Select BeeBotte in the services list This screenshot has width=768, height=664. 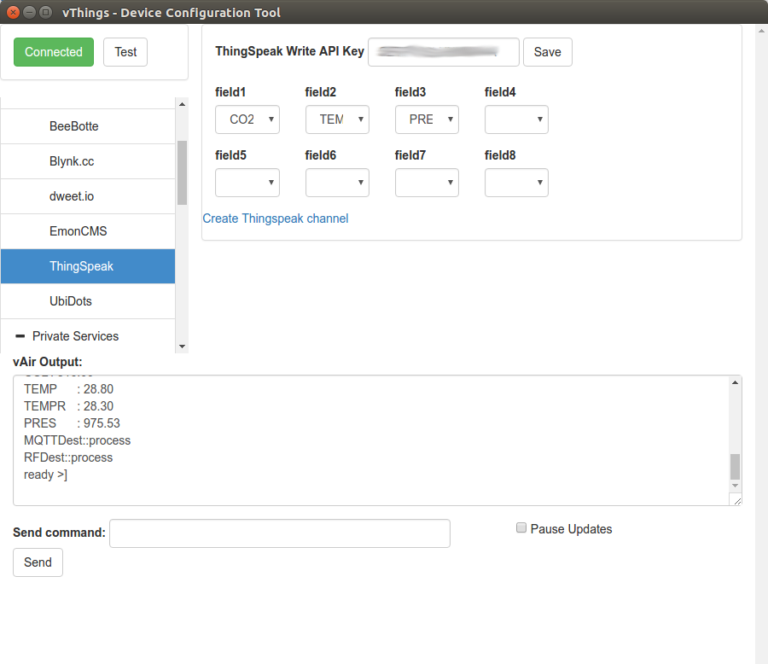88,126
